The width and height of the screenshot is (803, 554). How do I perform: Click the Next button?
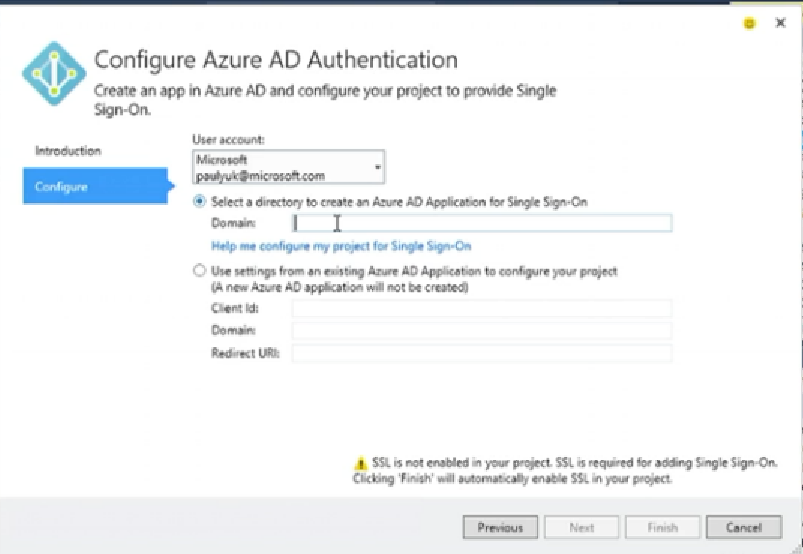[x=581, y=527]
